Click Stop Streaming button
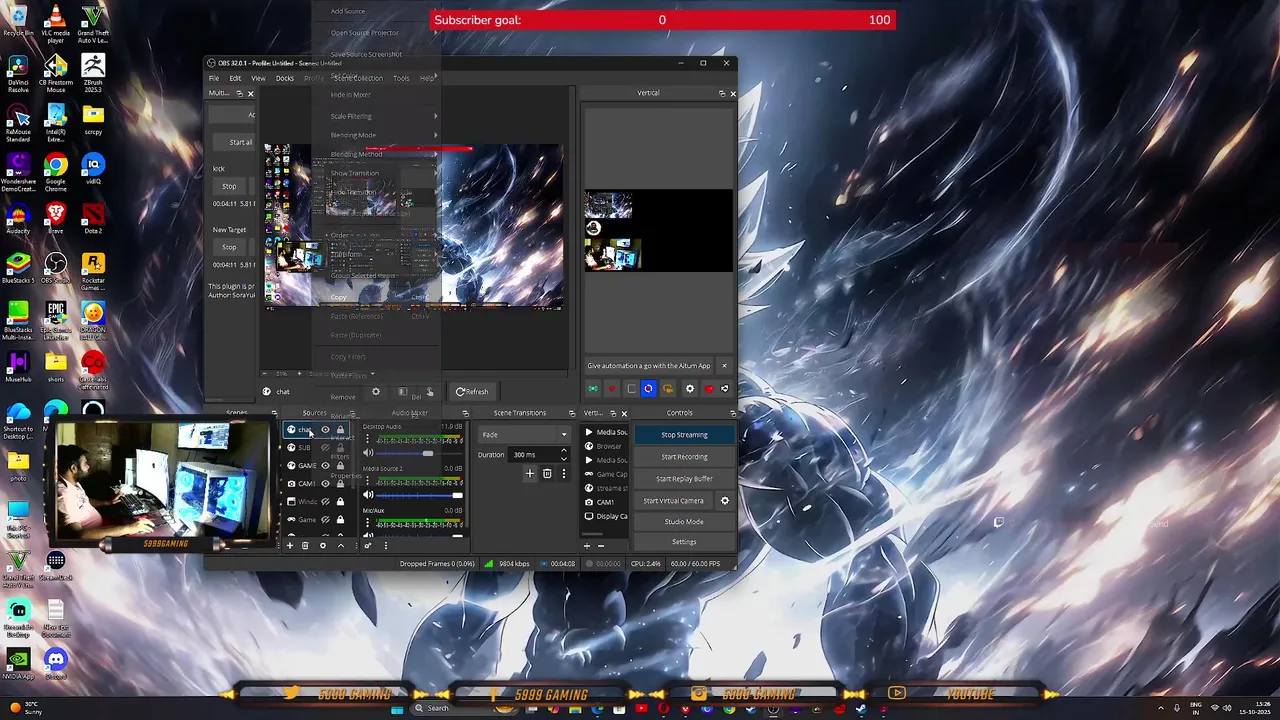Image resolution: width=1280 pixels, height=720 pixels. pyautogui.click(x=684, y=435)
